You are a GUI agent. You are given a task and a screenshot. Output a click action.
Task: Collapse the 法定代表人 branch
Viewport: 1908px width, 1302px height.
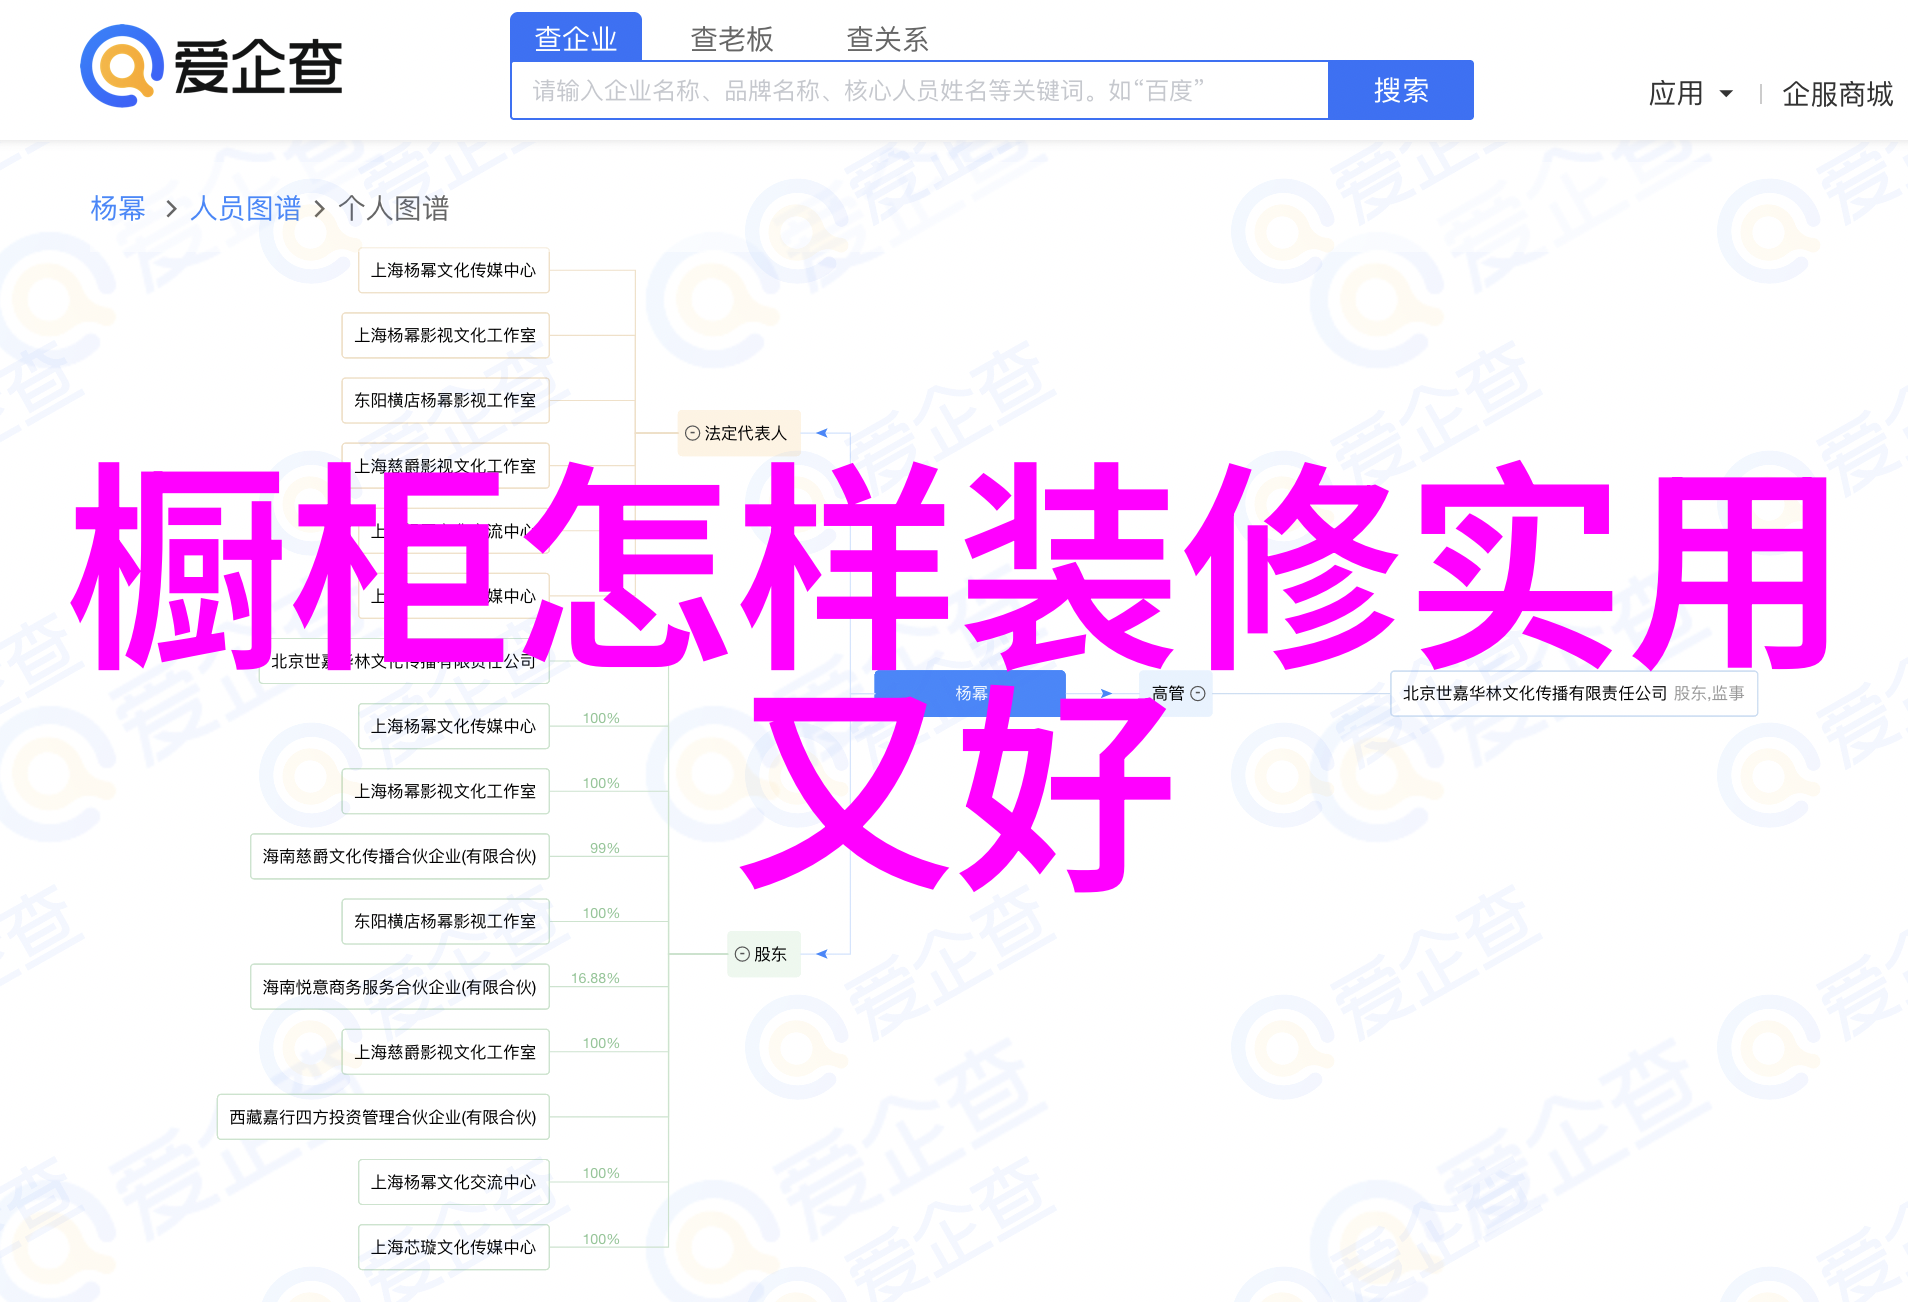point(692,433)
